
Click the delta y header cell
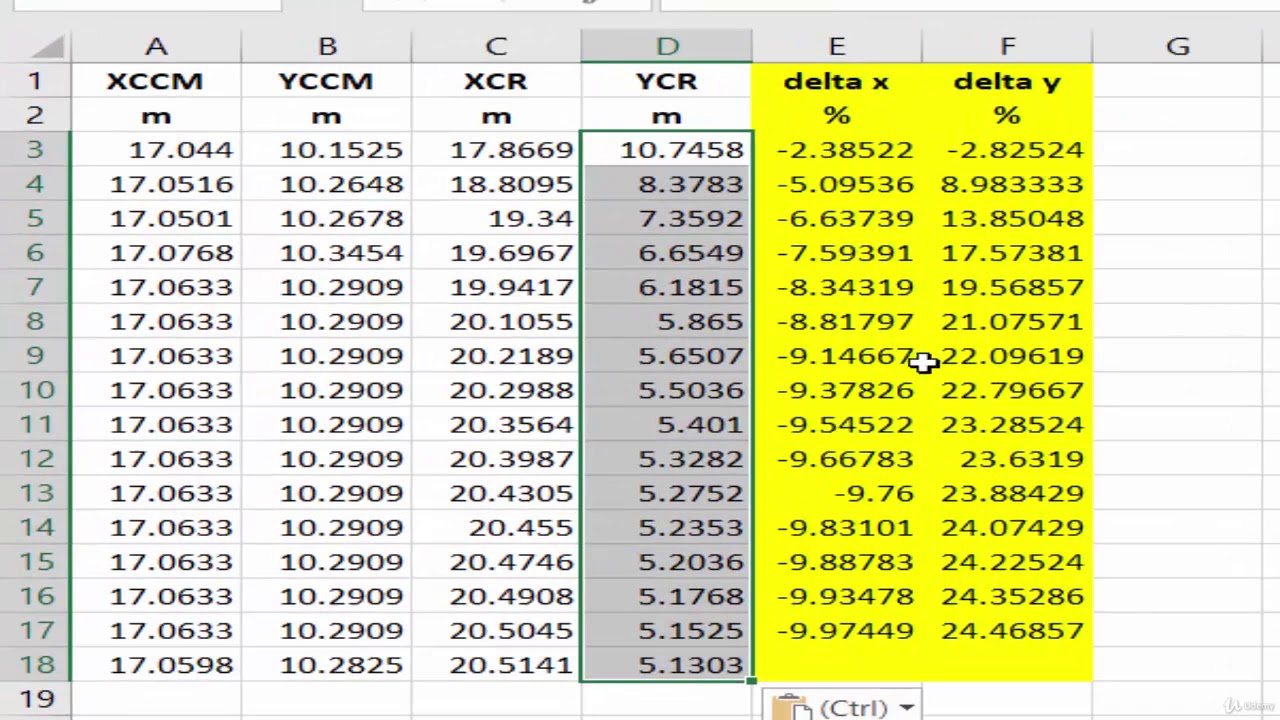click(x=1007, y=81)
